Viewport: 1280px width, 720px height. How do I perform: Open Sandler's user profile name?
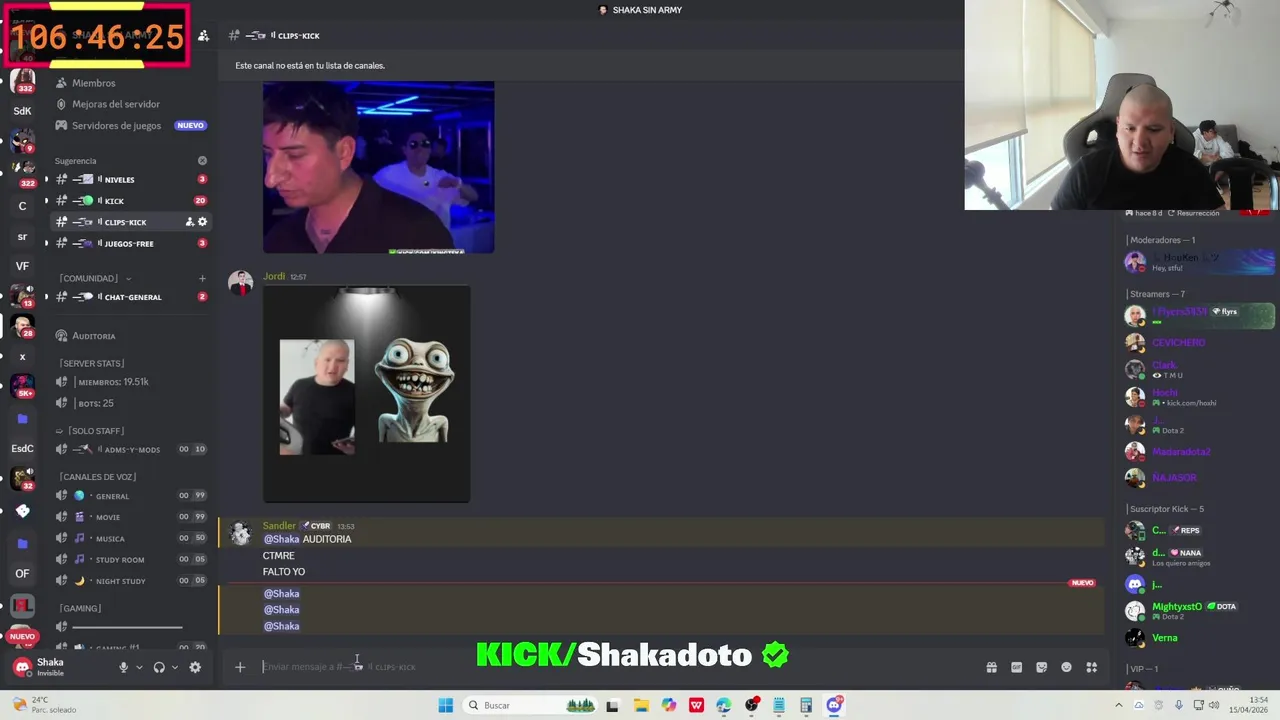click(279, 526)
